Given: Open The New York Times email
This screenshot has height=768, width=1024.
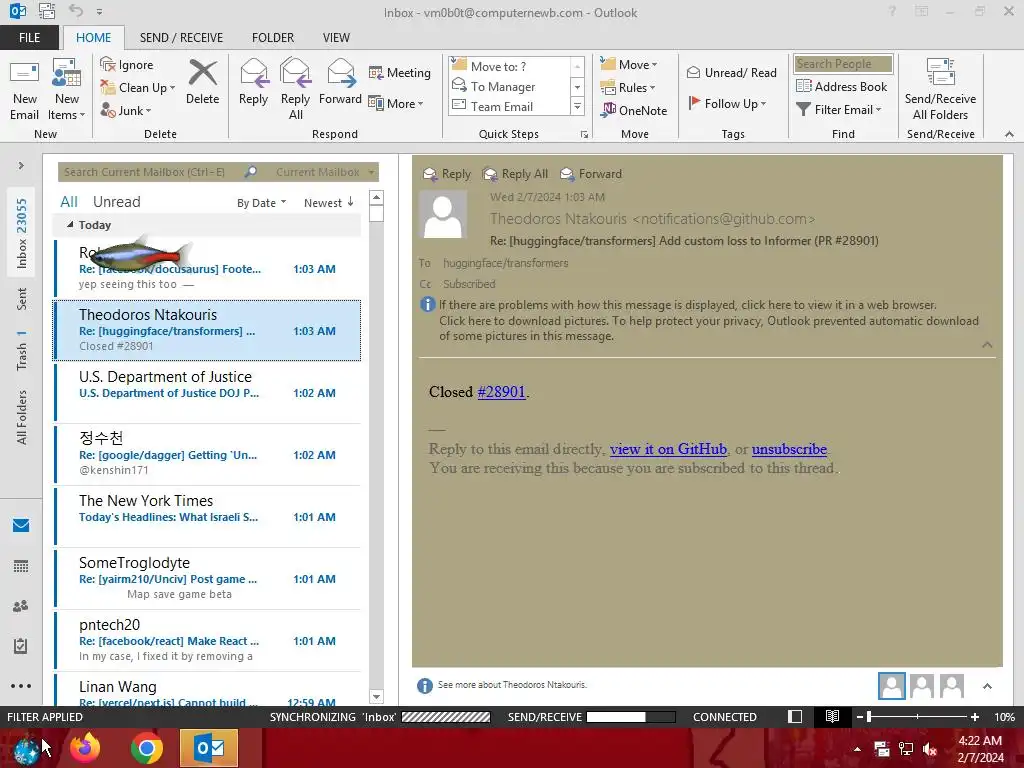Looking at the screenshot, I should coord(208,516).
